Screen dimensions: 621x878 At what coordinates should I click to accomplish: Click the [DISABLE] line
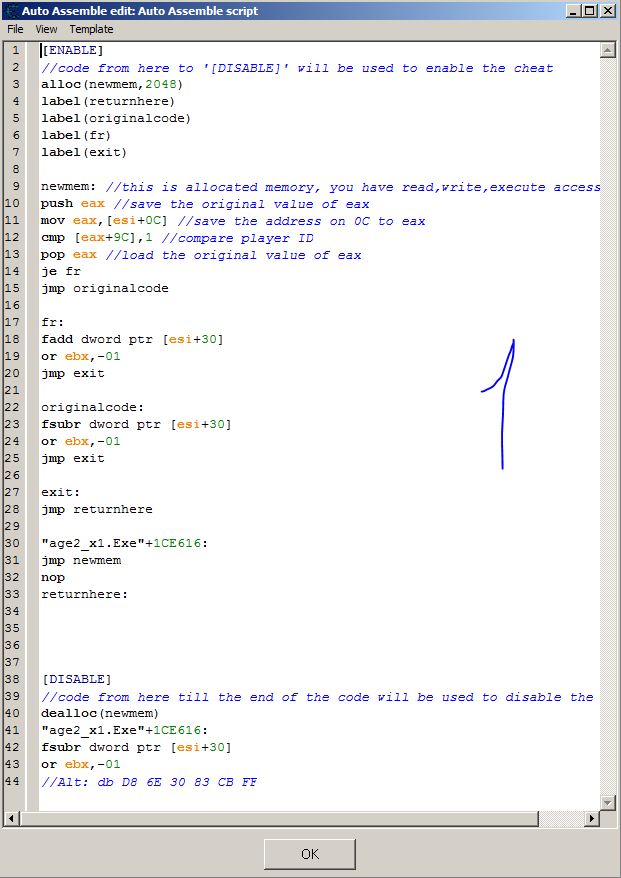(76, 679)
